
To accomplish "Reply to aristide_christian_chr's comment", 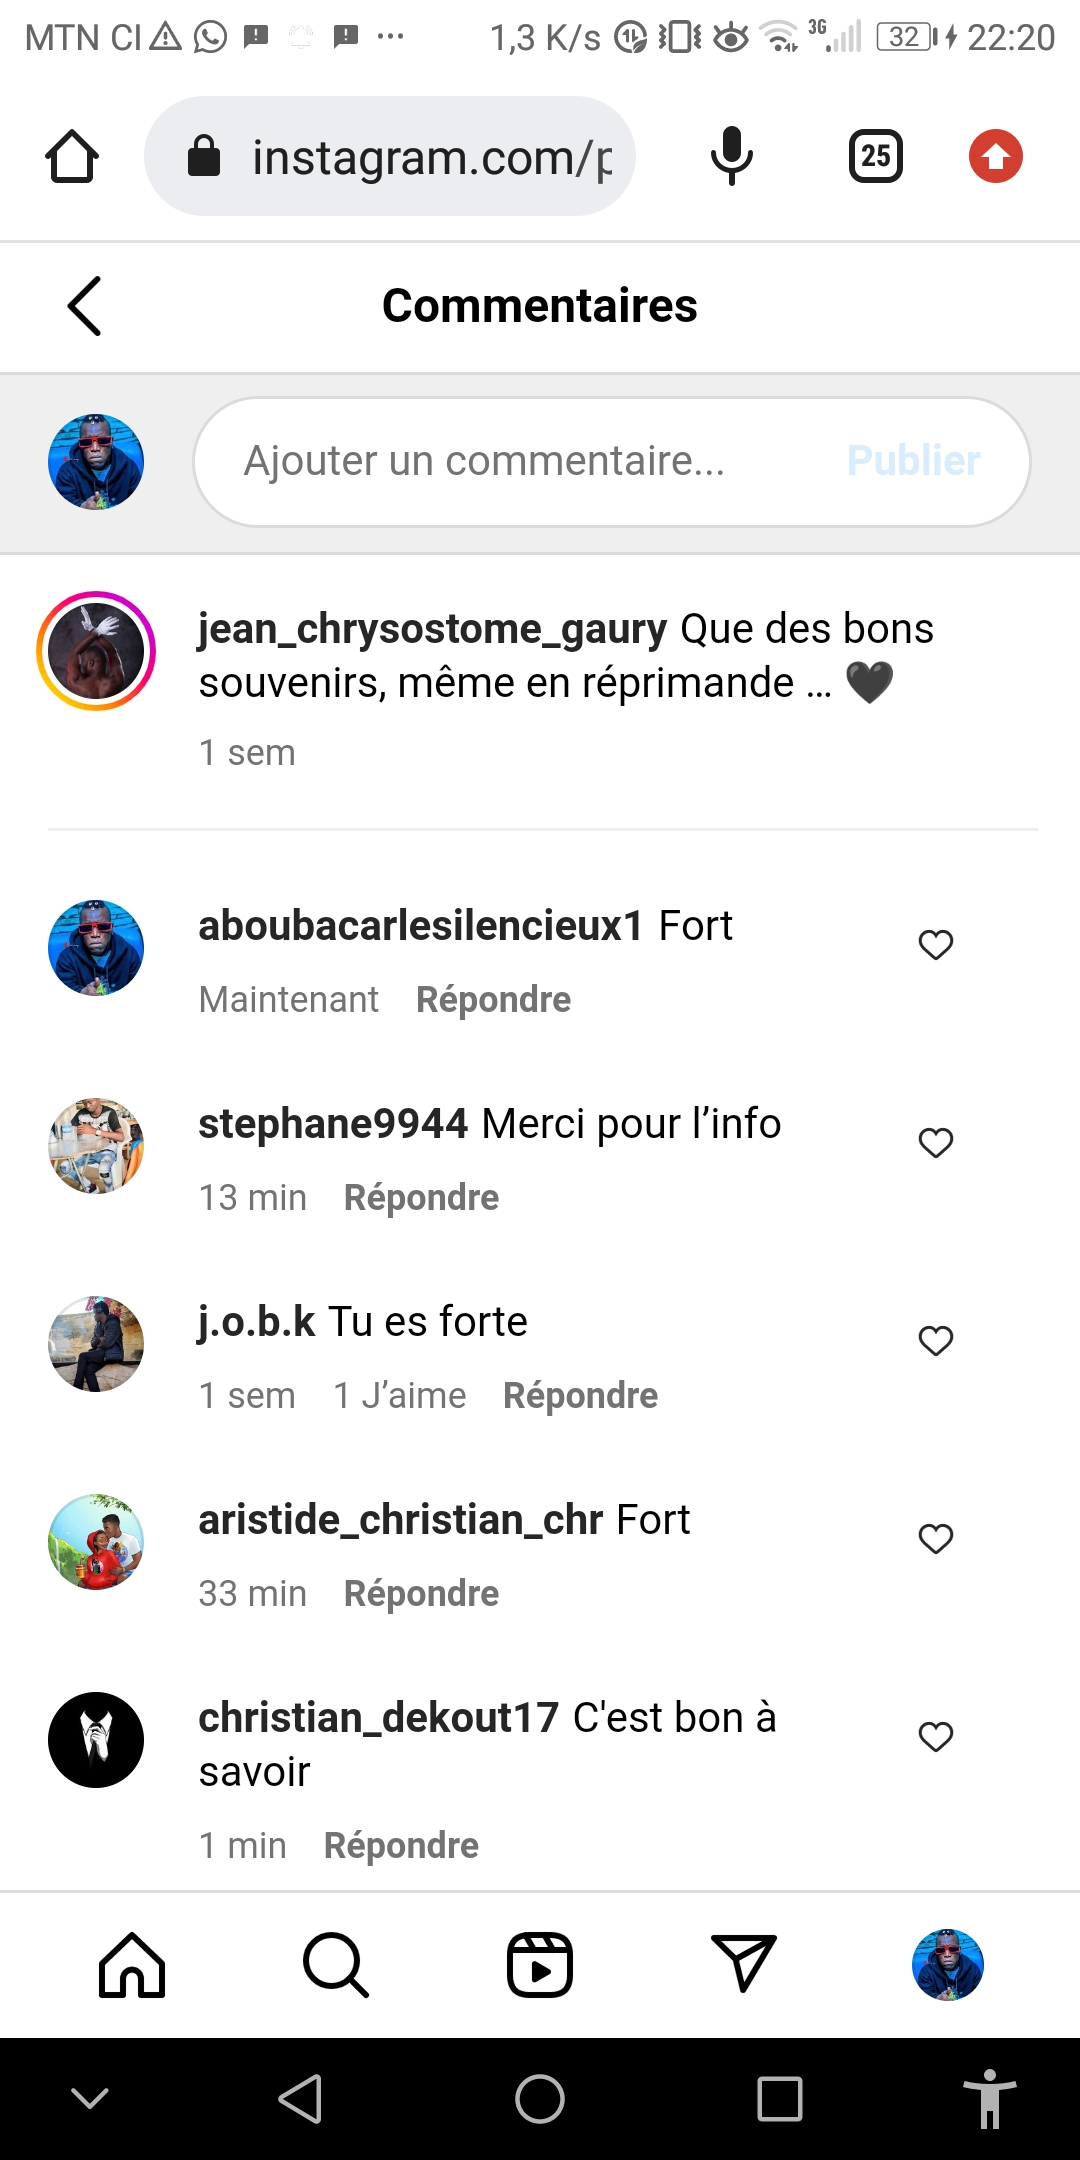I will [421, 1593].
